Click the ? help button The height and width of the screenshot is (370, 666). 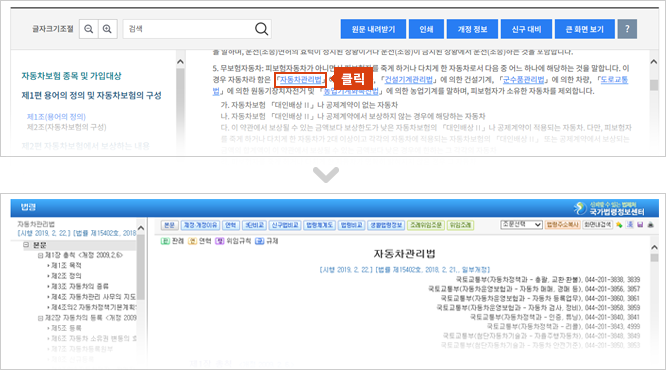627,29
